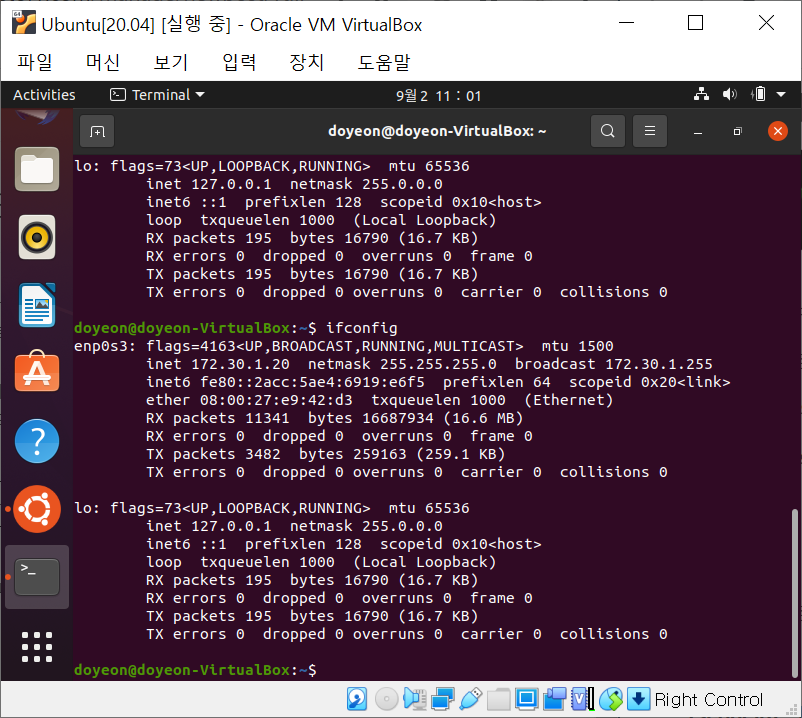This screenshot has height=718, width=802.
Task: Open Files from the Ubuntu dock
Action: 37,169
